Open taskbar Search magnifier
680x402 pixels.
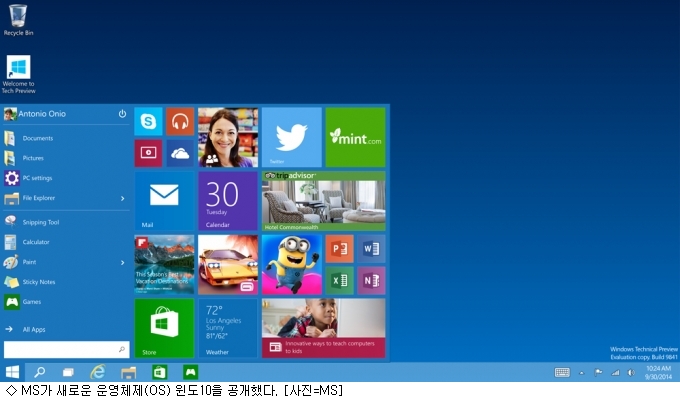click(x=39, y=372)
